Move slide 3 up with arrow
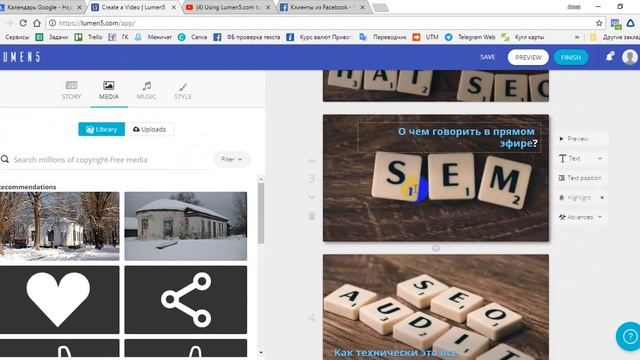640x360 pixels. [311, 161]
